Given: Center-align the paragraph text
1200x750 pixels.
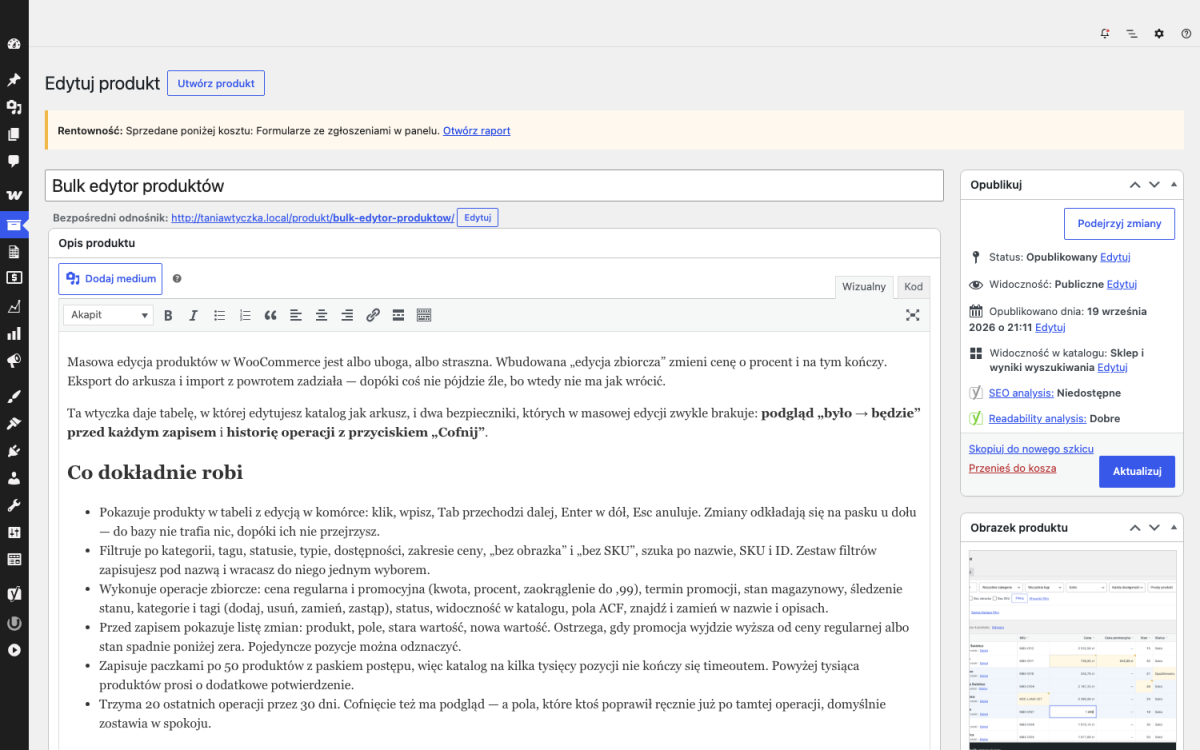Looking at the screenshot, I should coord(321,315).
